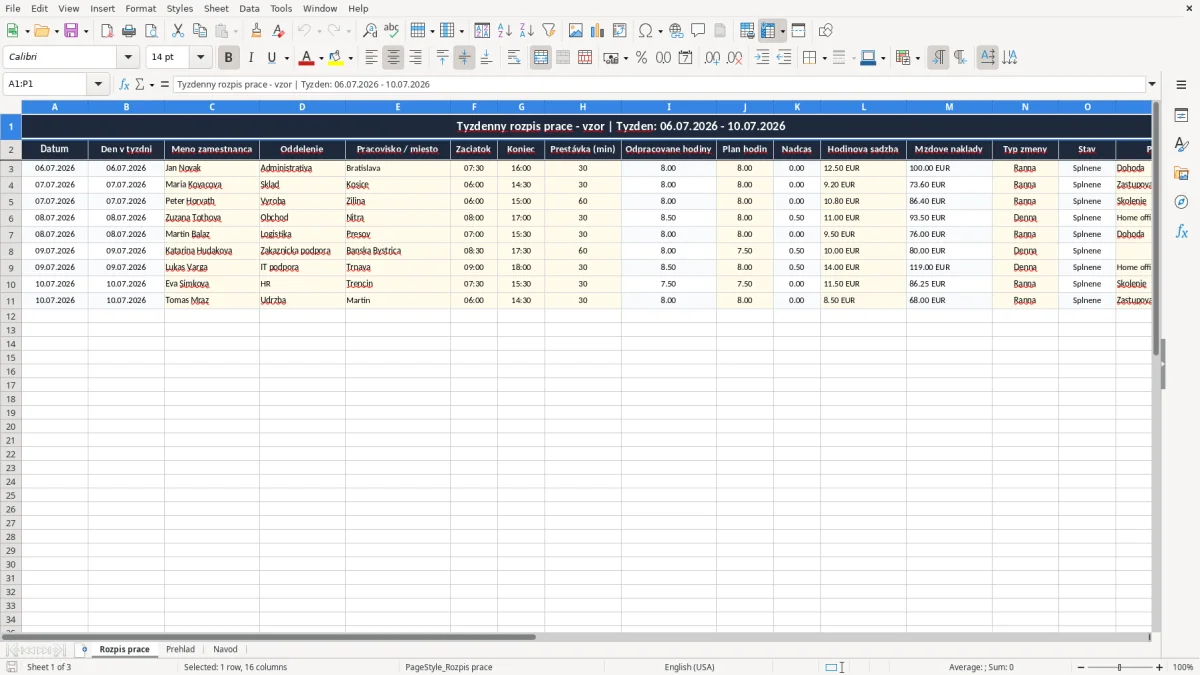This screenshot has height=675, width=1200.
Task: Export the sheet directly as PDF
Action: (x=107, y=31)
